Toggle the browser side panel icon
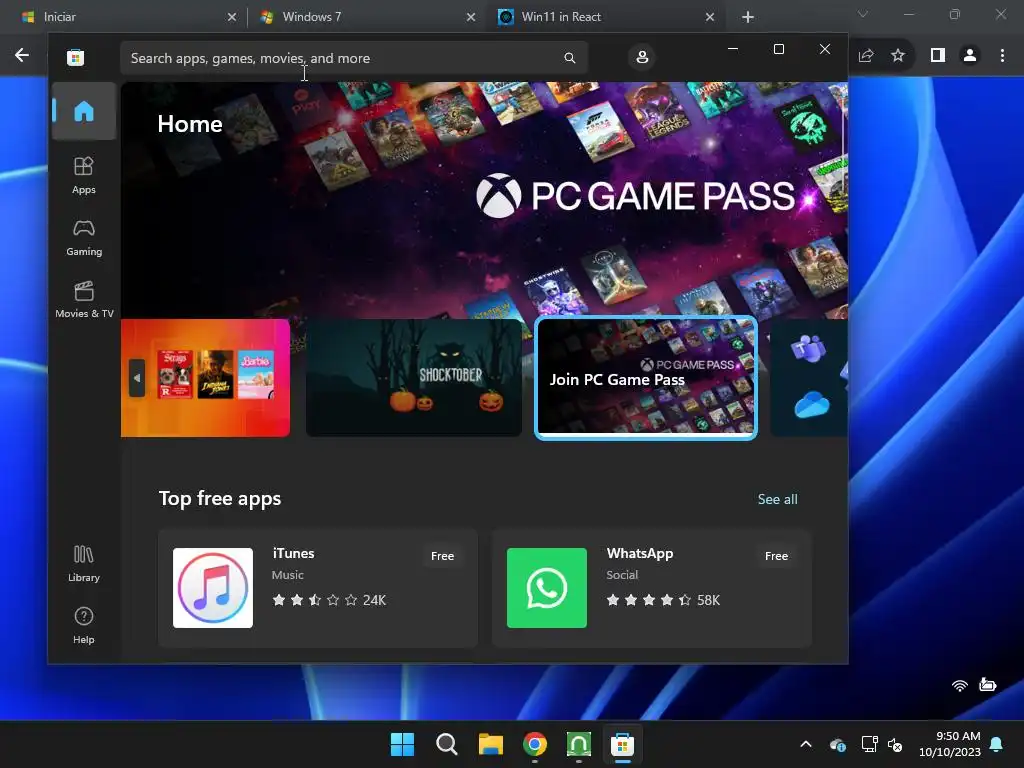 pos(938,56)
